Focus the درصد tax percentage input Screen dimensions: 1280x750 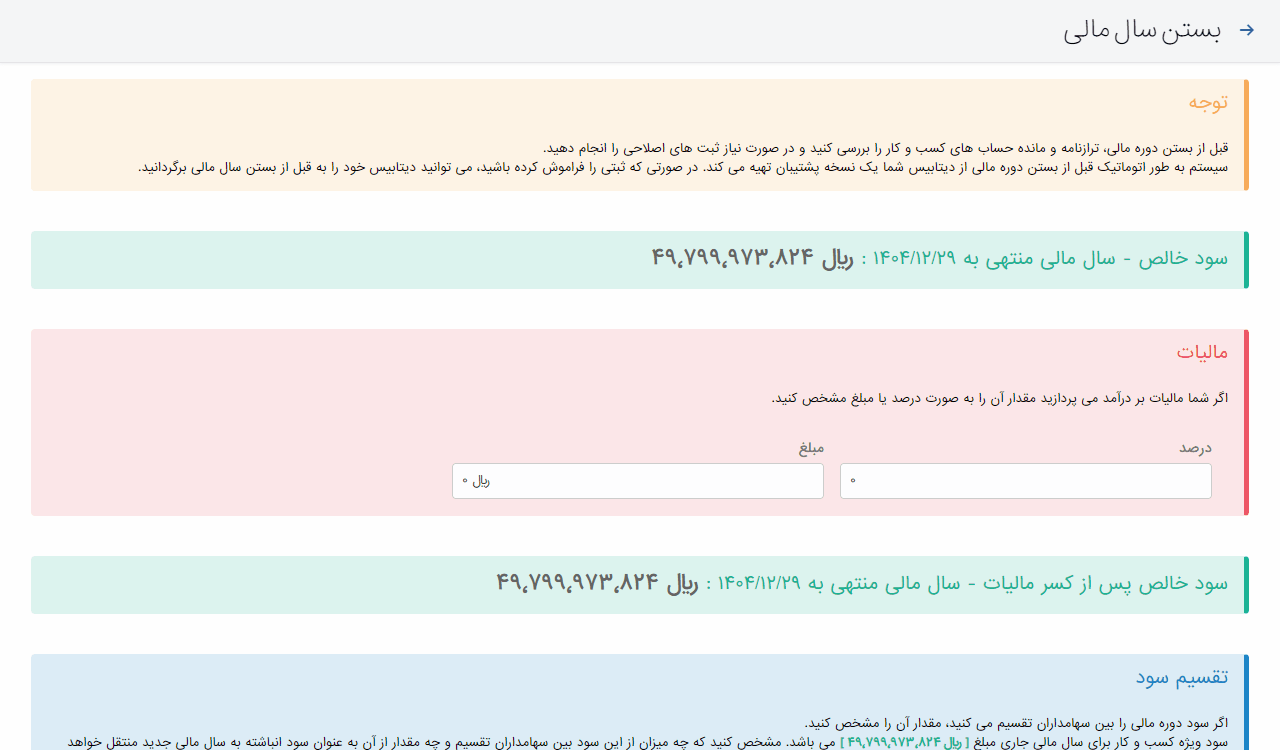(x=1025, y=481)
